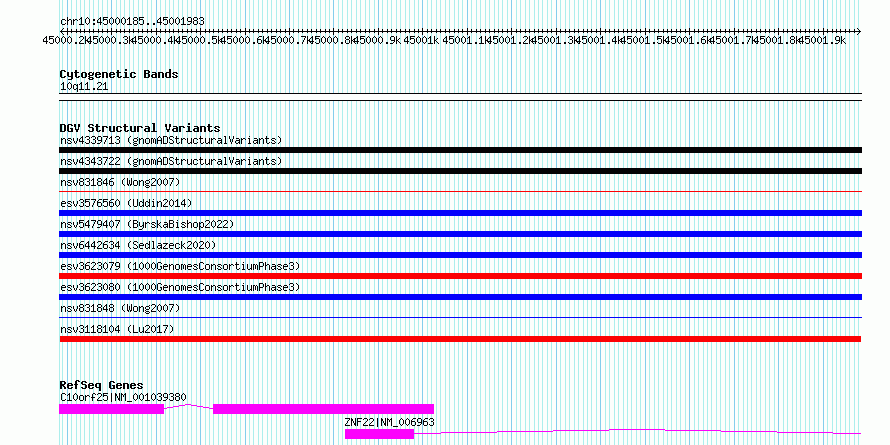The width and height of the screenshot is (890, 445).
Task: Click the magenta ZNF22 exon block
Action: (x=379, y=434)
